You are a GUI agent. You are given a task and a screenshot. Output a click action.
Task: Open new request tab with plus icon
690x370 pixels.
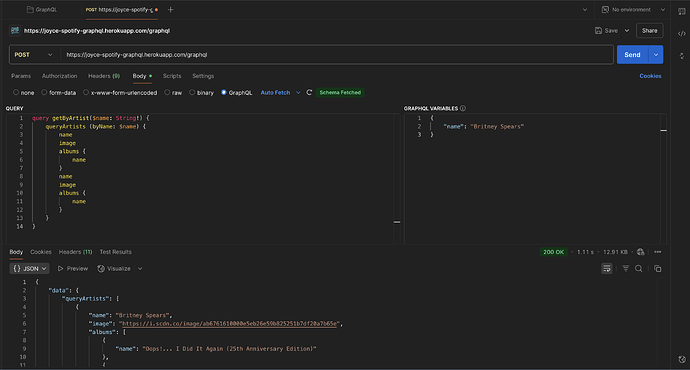170,10
